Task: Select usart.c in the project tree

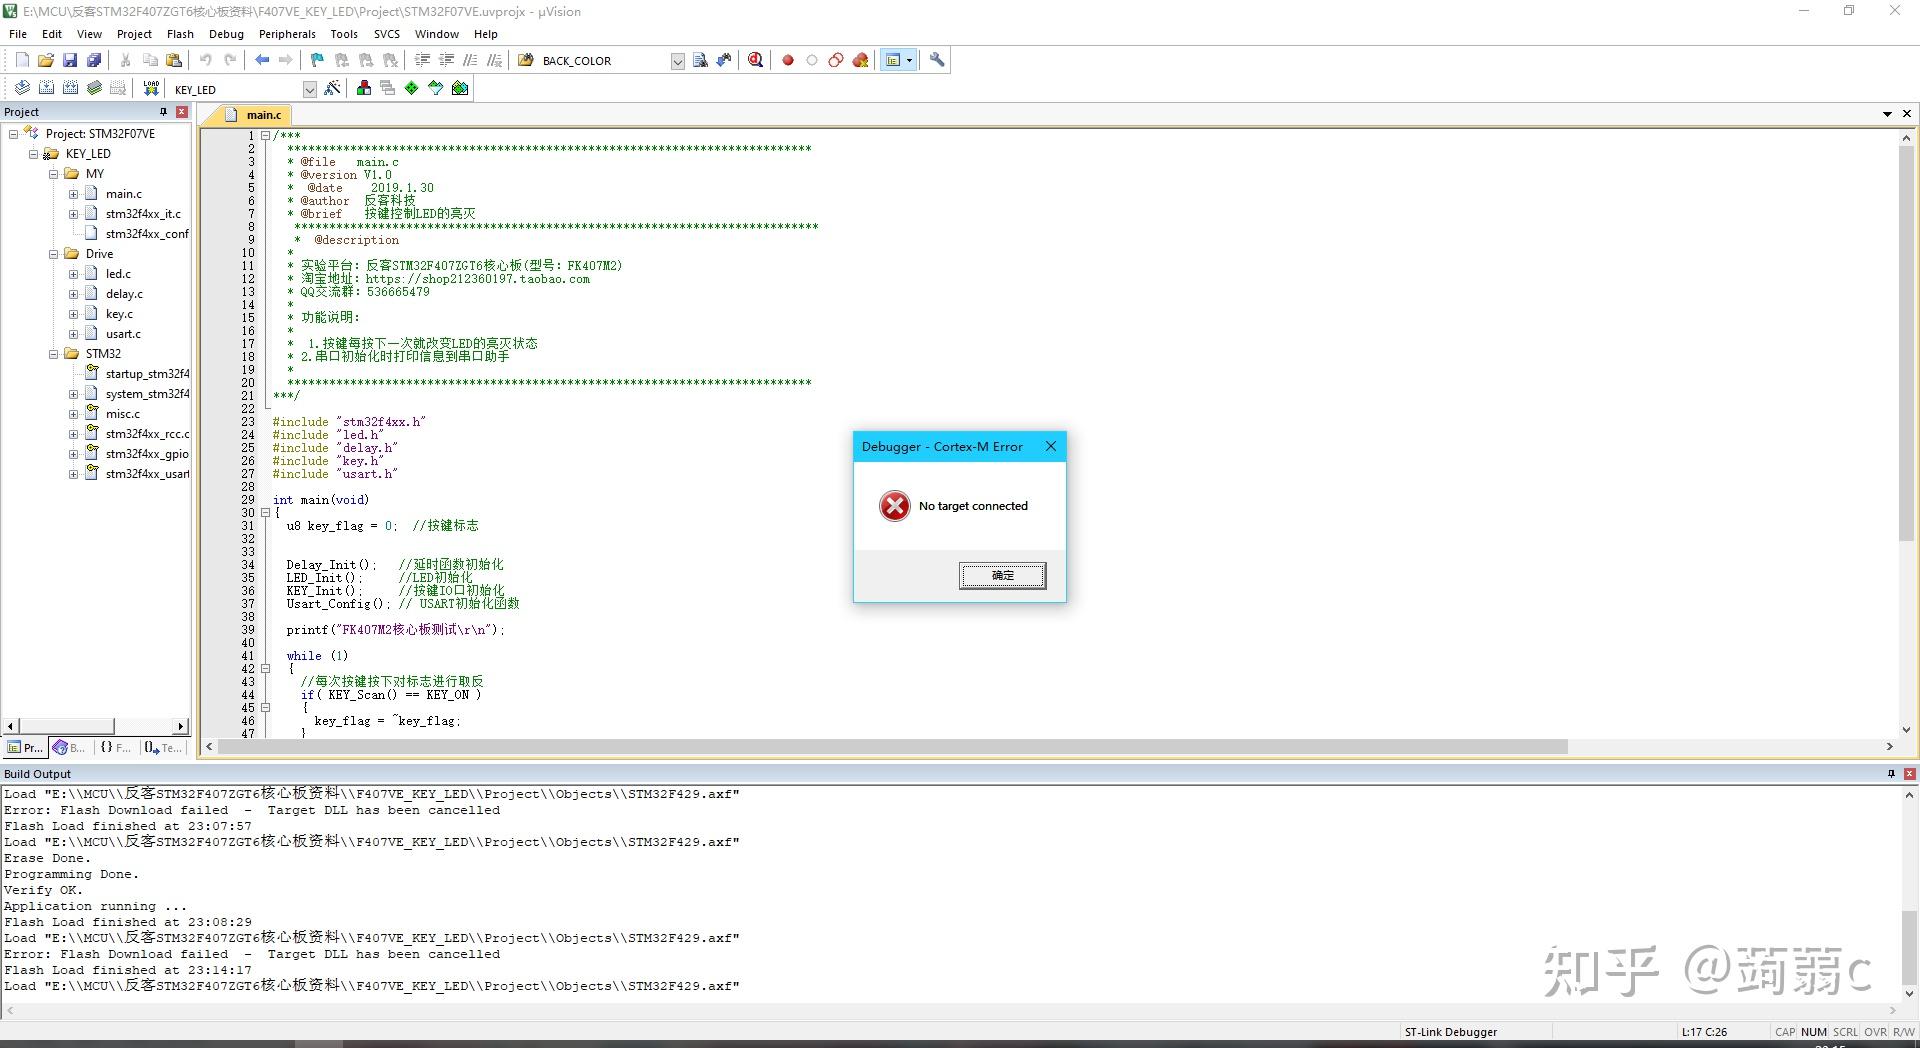Action: tap(123, 333)
